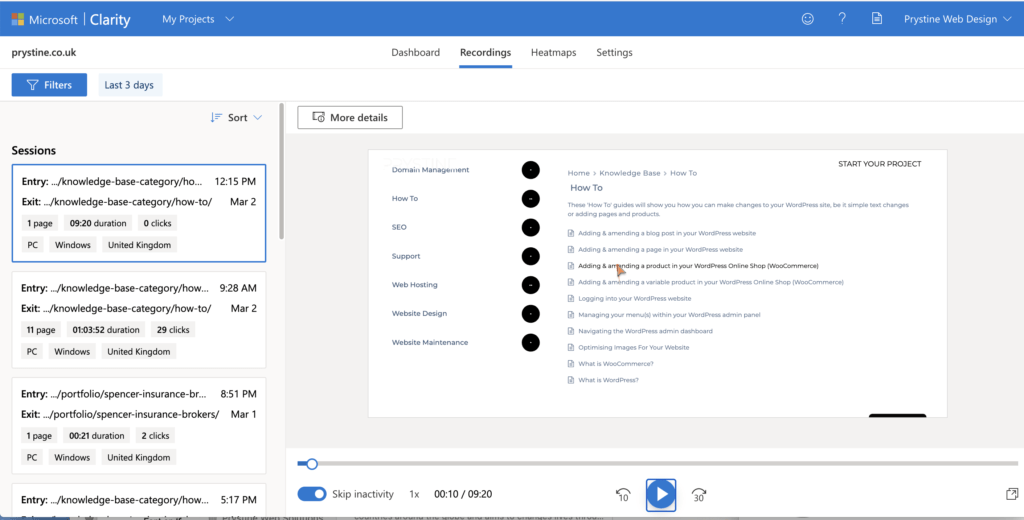Switch to the Recordings tab
The width and height of the screenshot is (1024, 520).
tap(485, 52)
